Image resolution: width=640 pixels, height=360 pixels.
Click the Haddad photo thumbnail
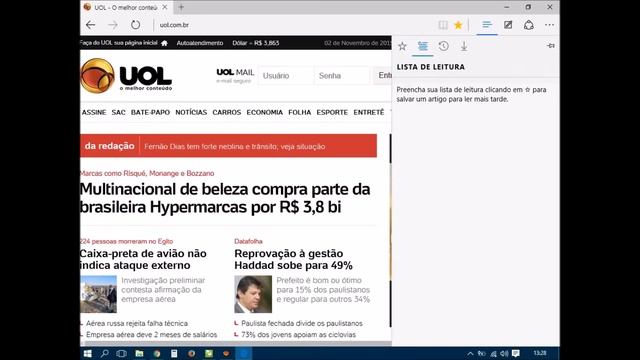pyautogui.click(x=253, y=294)
